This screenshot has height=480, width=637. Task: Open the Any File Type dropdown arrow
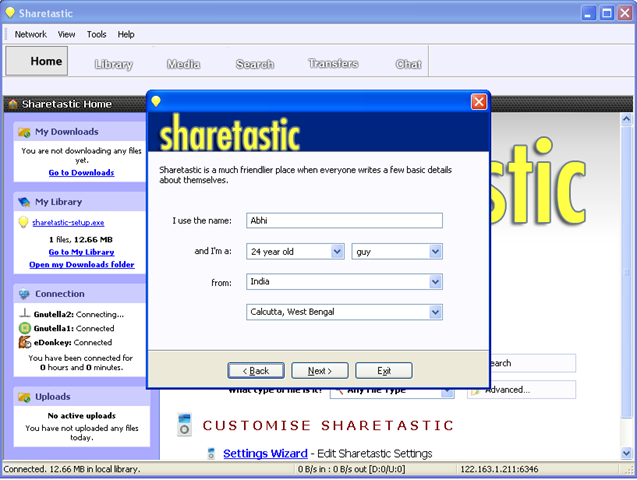point(448,392)
